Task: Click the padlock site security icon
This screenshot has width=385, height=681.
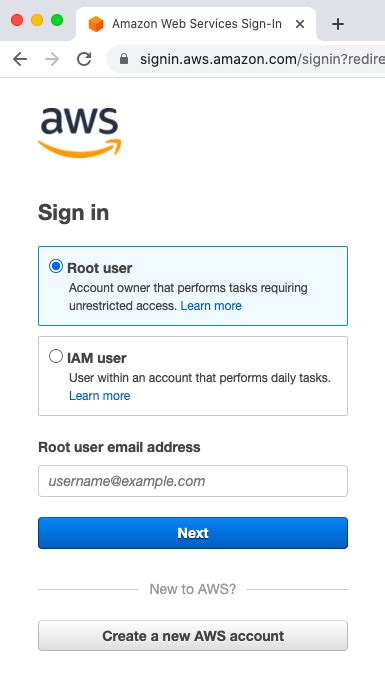Action: [124, 59]
